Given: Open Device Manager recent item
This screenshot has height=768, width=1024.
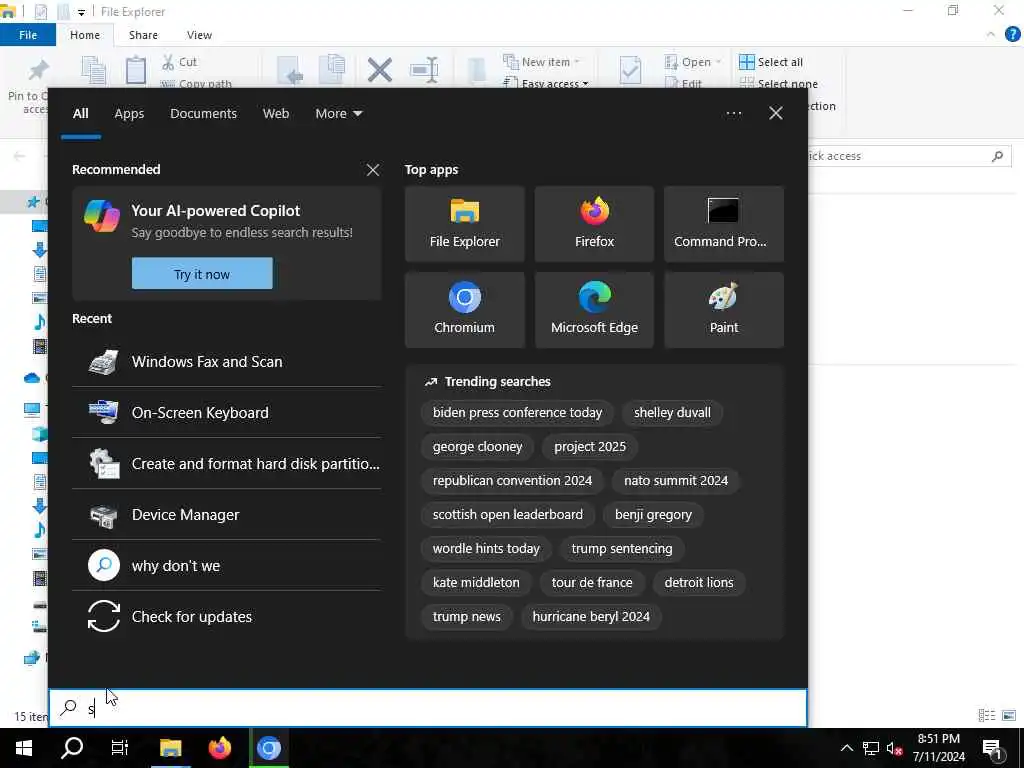Looking at the screenshot, I should click(x=227, y=515).
